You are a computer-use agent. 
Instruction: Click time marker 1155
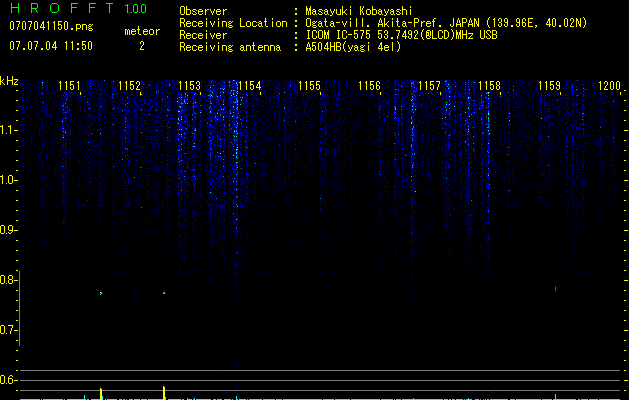click(309, 86)
